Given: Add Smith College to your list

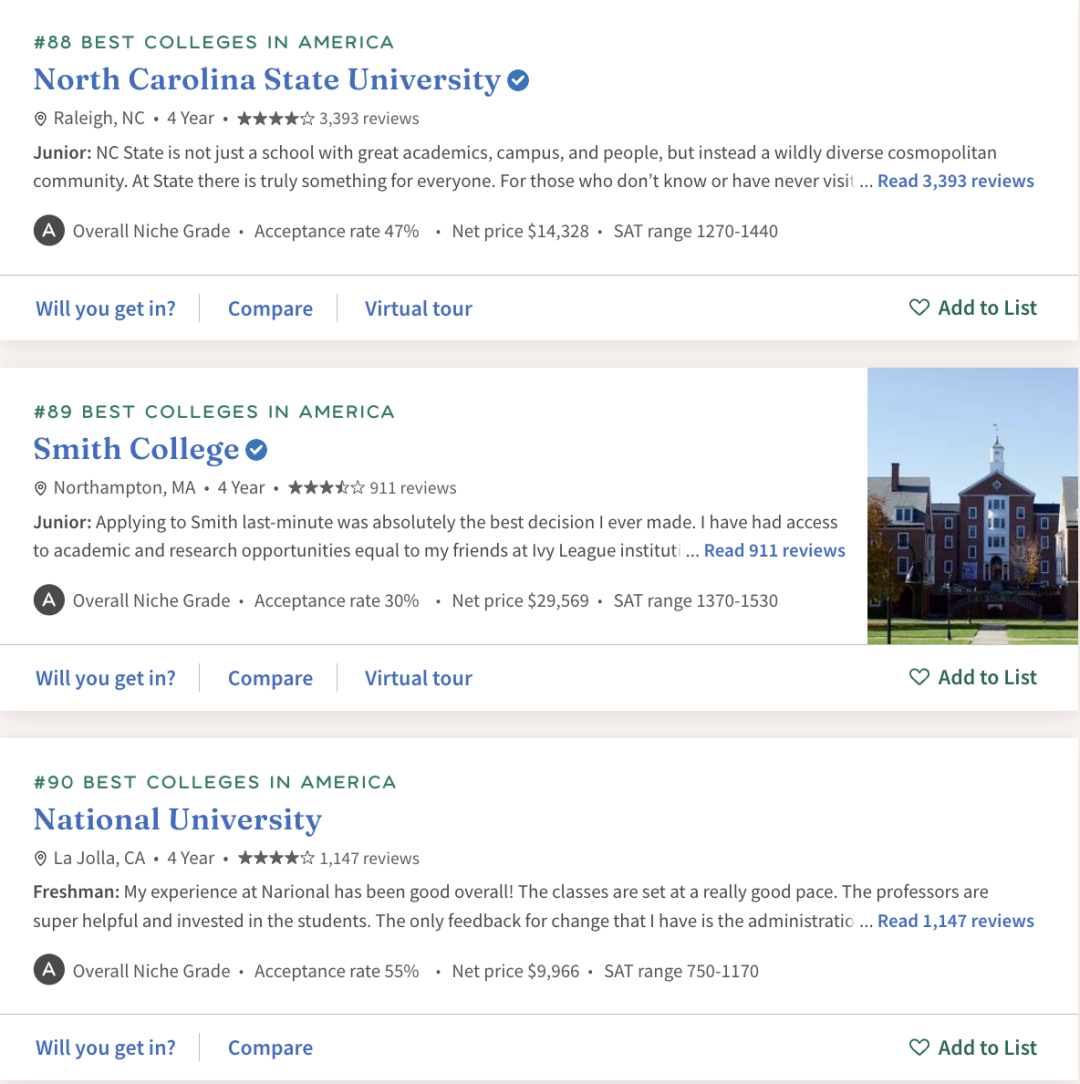Looking at the screenshot, I should coord(973,678).
